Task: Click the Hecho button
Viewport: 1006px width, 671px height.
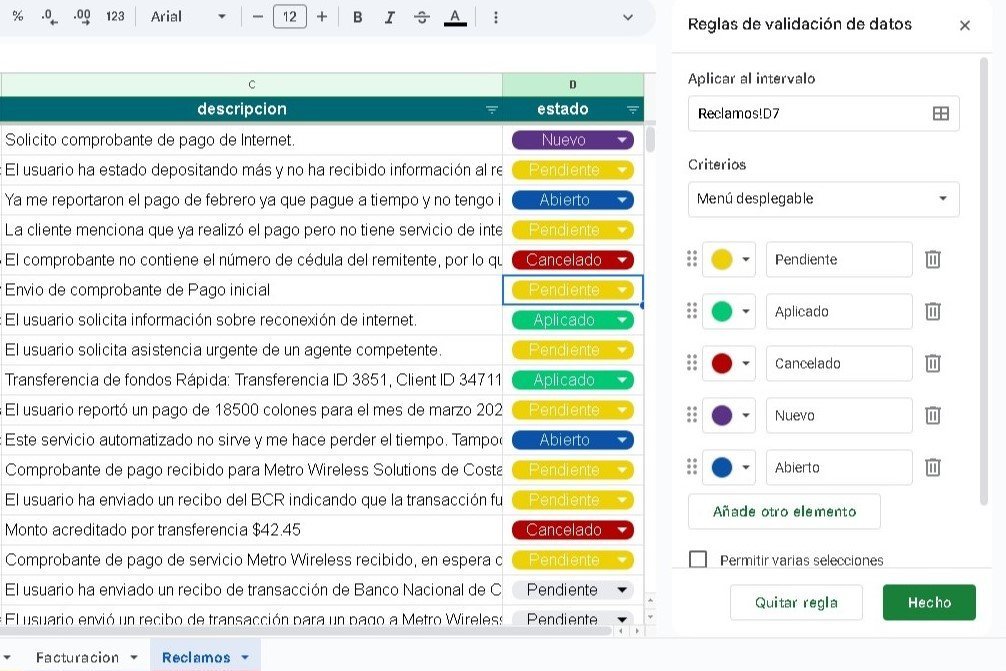Action: [x=928, y=602]
